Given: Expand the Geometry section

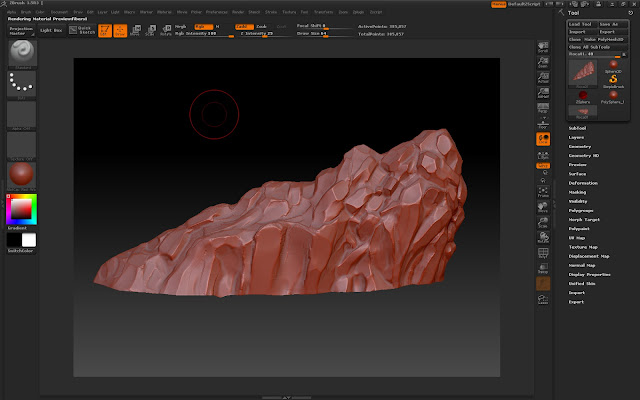Looking at the screenshot, I should [580, 147].
